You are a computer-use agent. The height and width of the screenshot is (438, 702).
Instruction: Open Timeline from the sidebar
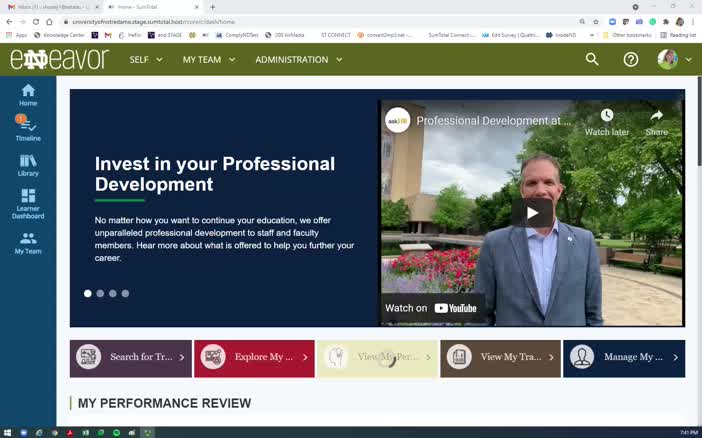pyautogui.click(x=28, y=129)
